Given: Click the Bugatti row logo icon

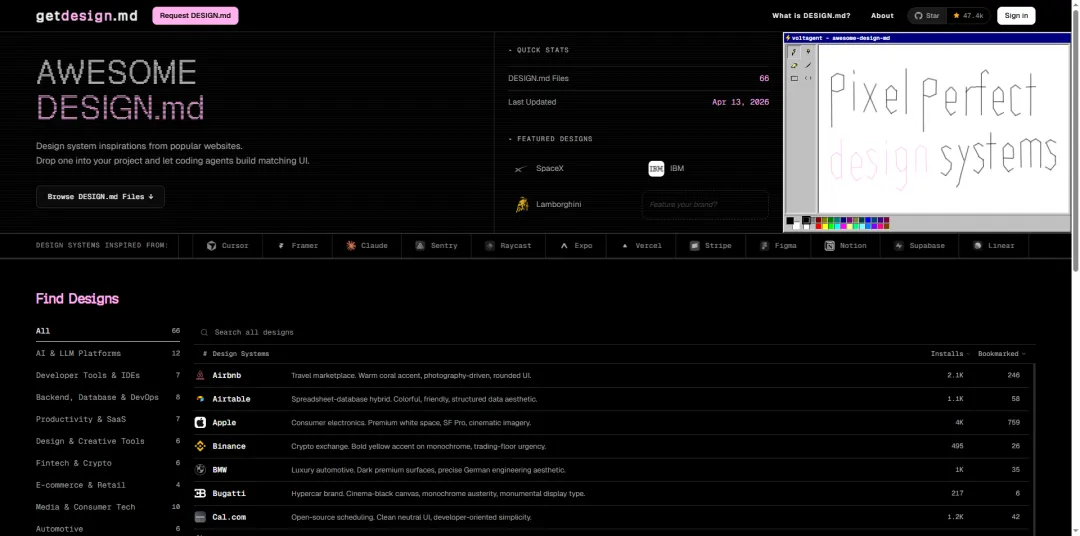Looking at the screenshot, I should 200,493.
